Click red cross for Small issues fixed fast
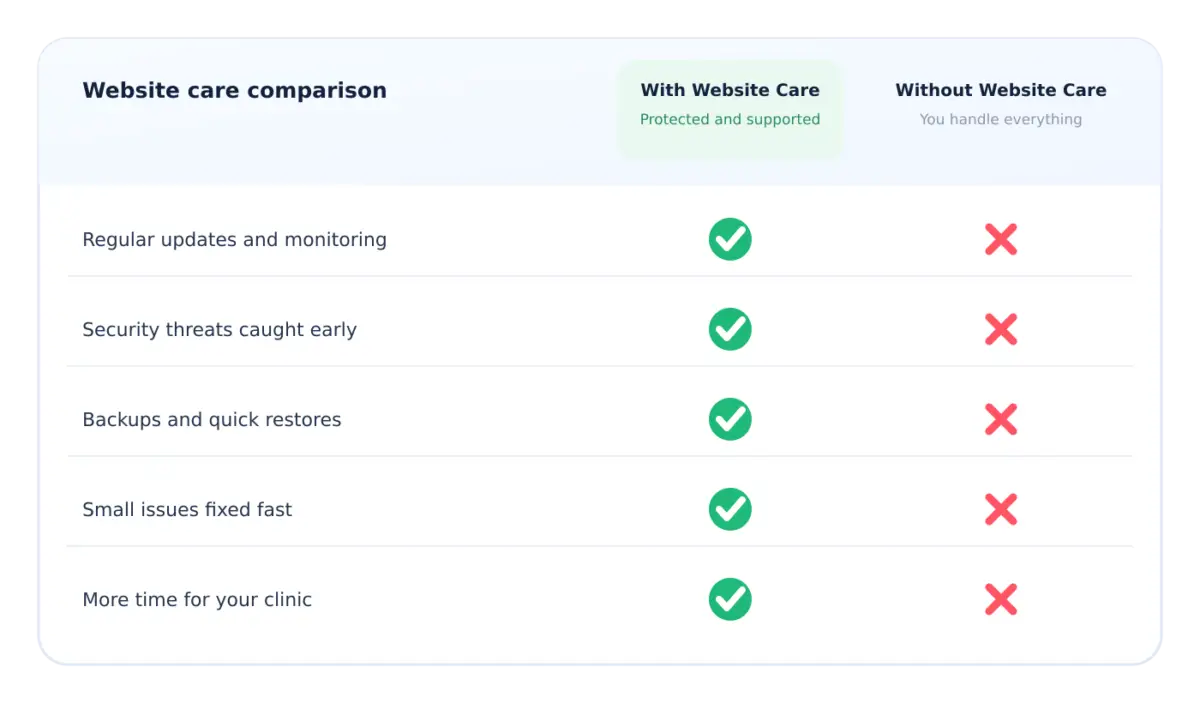1200x703 pixels. (1001, 509)
